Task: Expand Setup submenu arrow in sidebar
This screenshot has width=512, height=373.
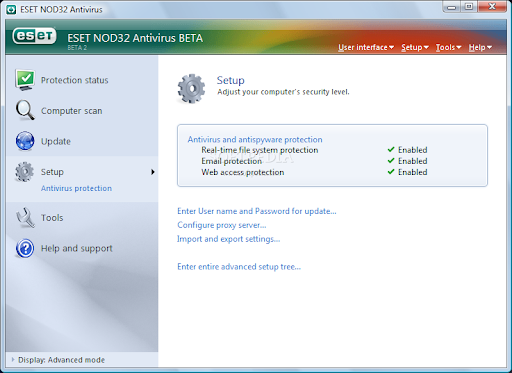Action: 153,172
